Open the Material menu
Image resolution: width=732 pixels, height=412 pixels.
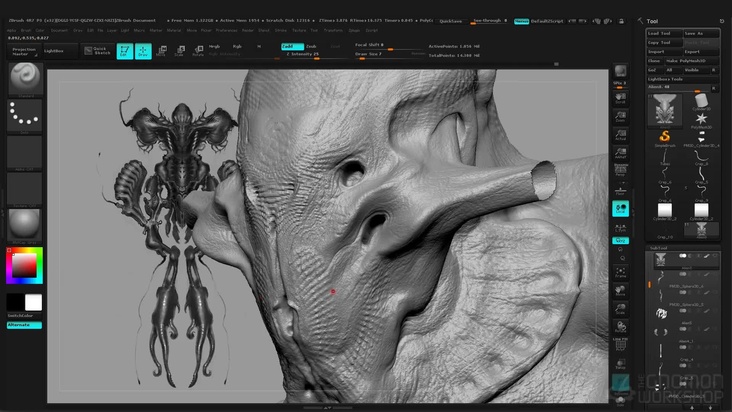tap(174, 30)
